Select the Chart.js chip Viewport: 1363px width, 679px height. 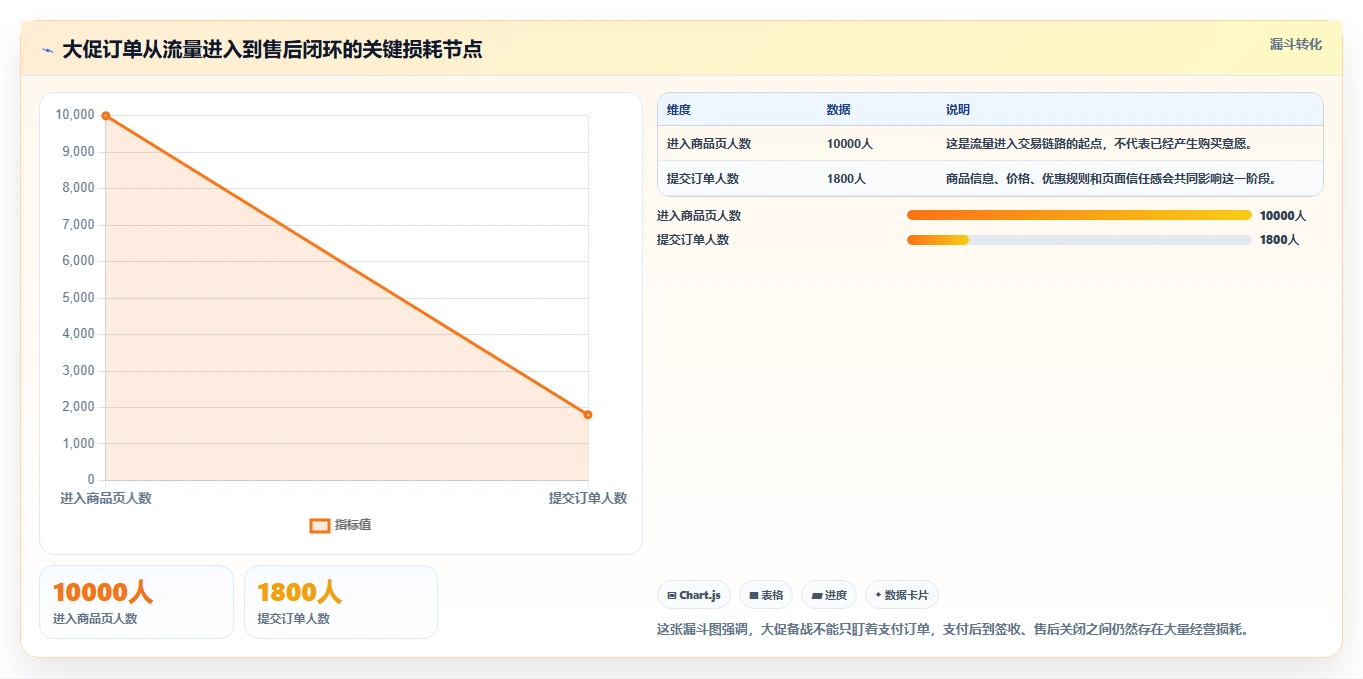coord(694,595)
